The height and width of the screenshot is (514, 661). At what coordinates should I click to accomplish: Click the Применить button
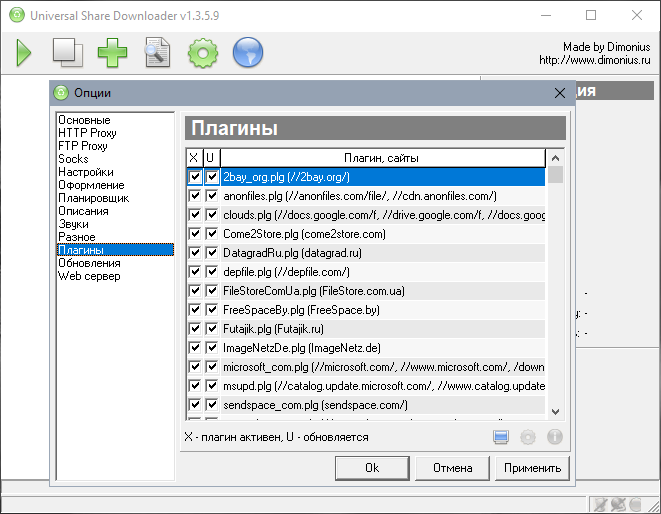pyautogui.click(x=532, y=468)
